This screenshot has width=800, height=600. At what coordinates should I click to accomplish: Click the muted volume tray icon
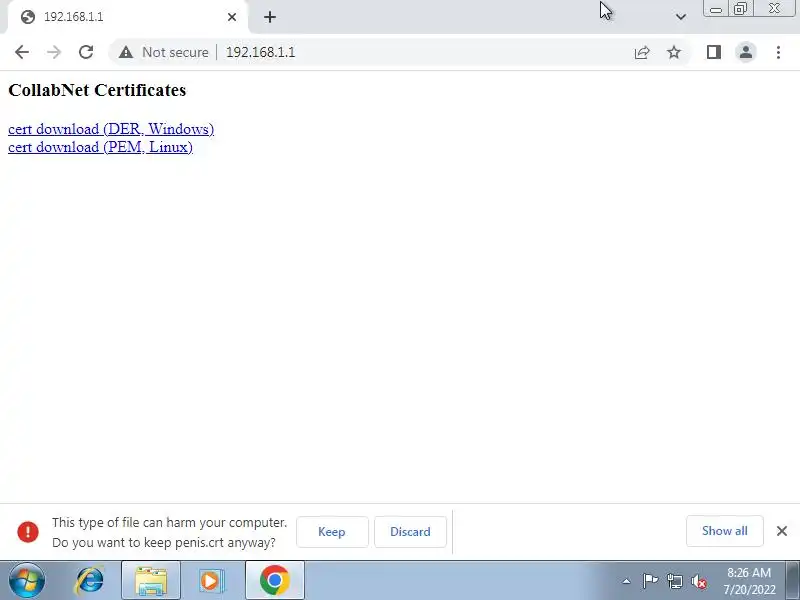click(x=699, y=581)
